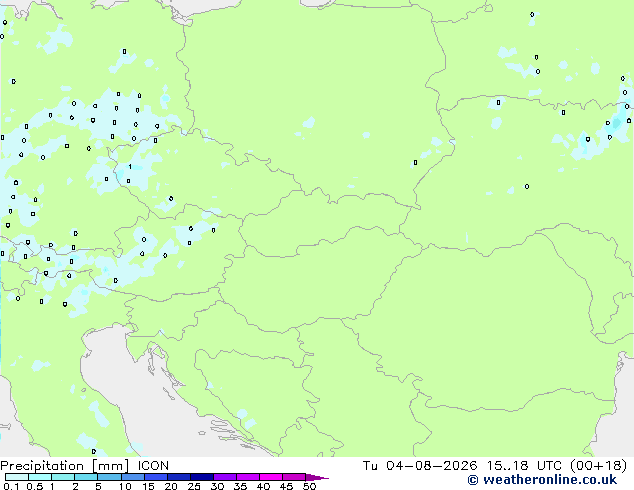Click the legend value label '25'
The image size is (634, 490).
194,486
